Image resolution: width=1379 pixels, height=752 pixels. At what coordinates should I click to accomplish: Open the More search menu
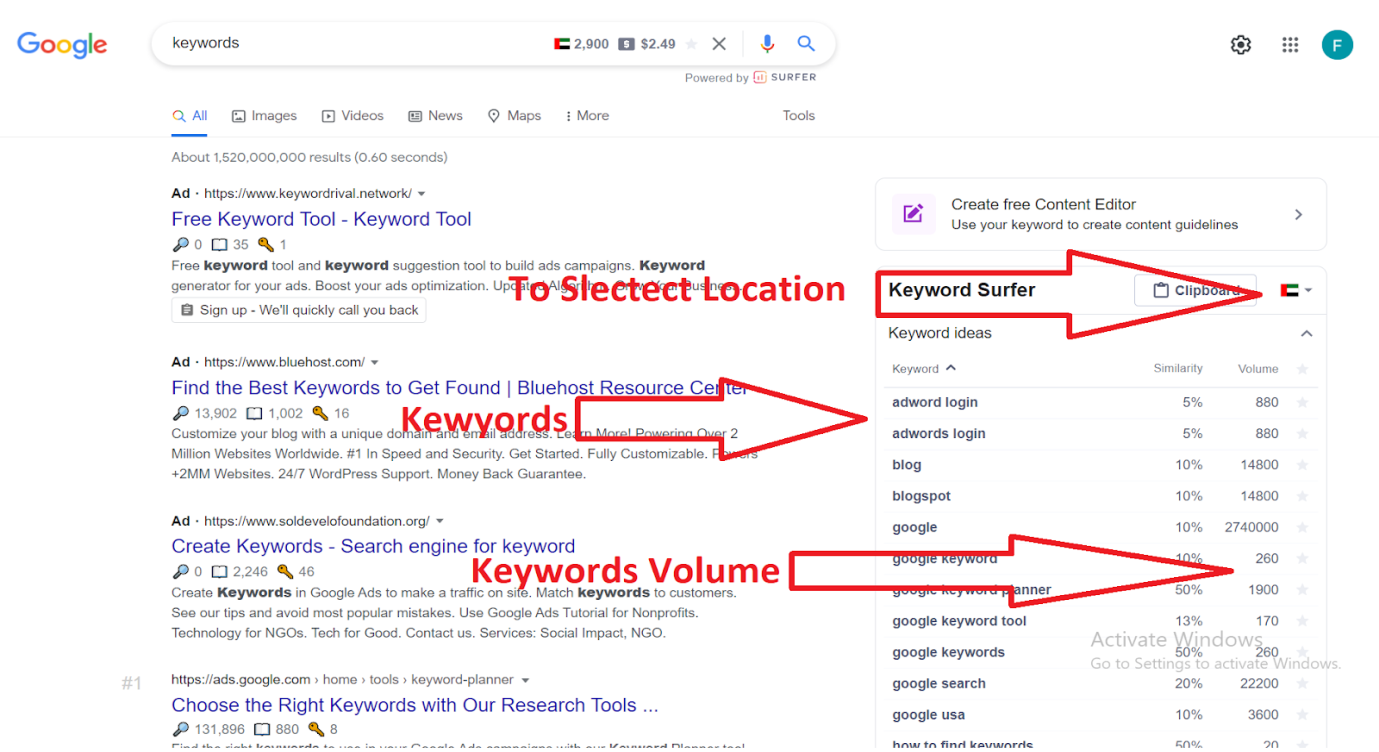click(x=587, y=116)
